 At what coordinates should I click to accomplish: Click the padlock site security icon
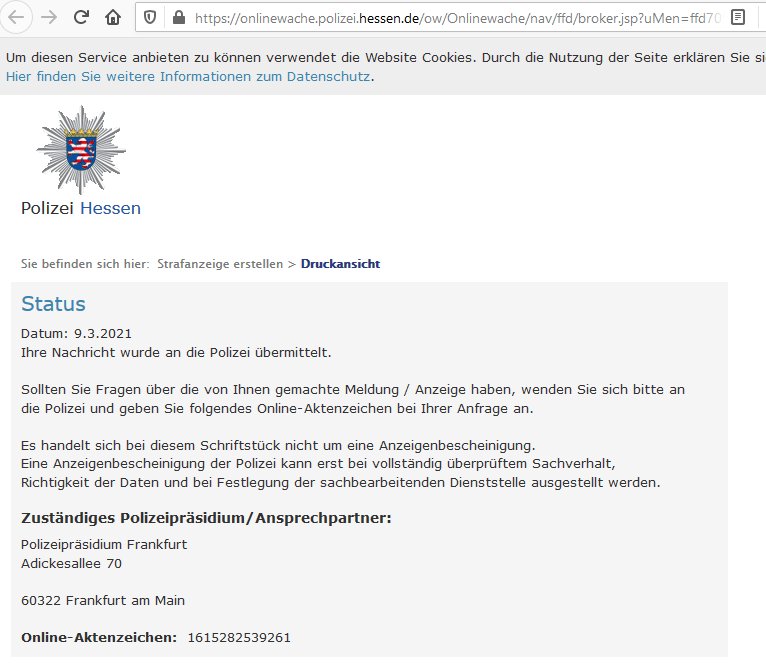pos(179,17)
